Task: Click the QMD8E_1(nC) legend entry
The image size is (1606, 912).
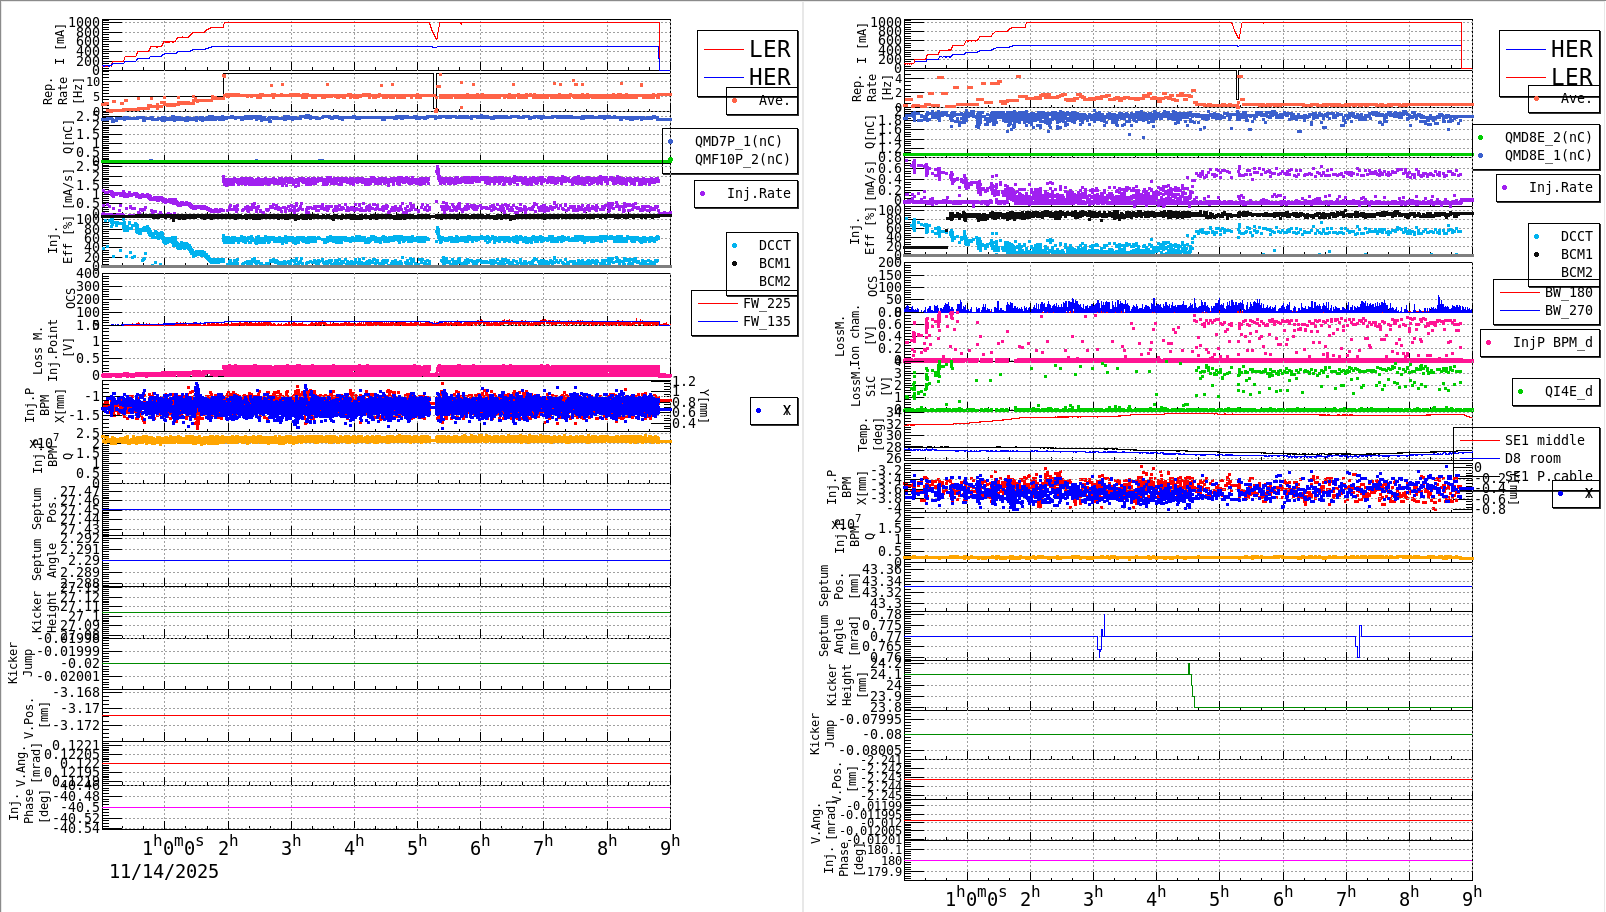Action: click(x=1548, y=155)
